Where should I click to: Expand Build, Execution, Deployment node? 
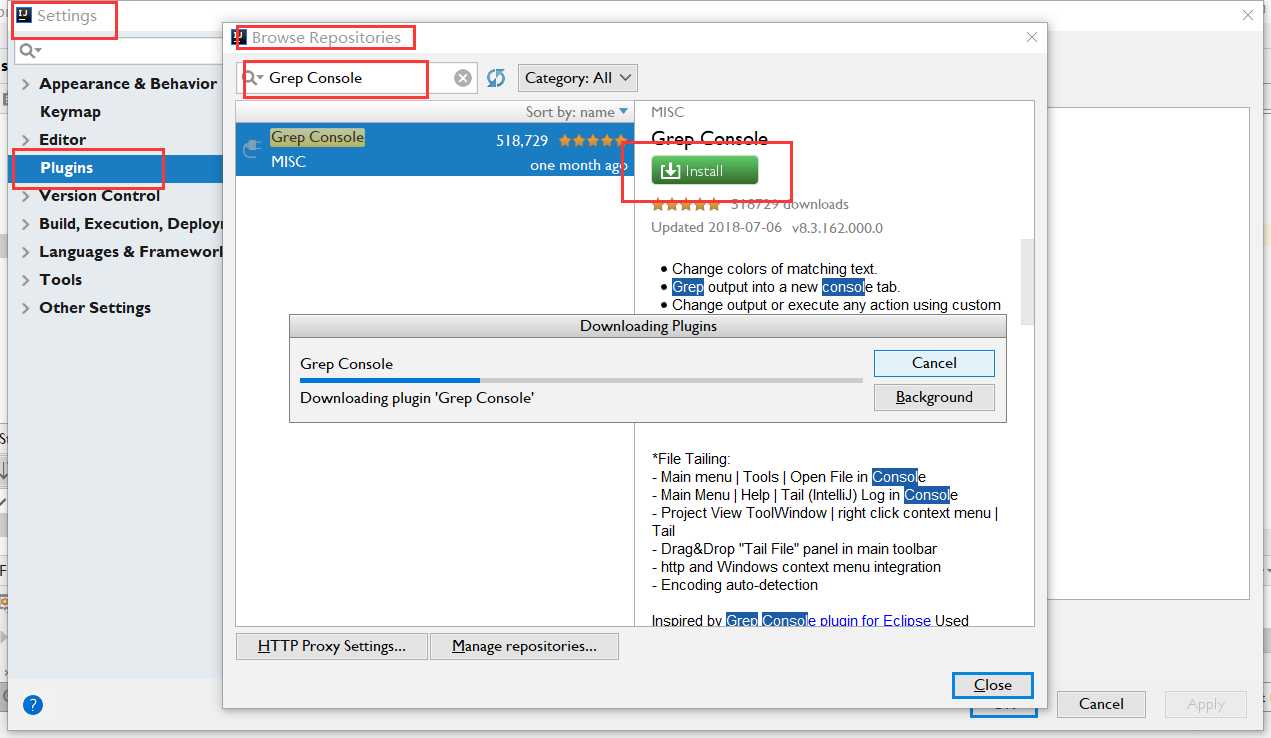26,224
